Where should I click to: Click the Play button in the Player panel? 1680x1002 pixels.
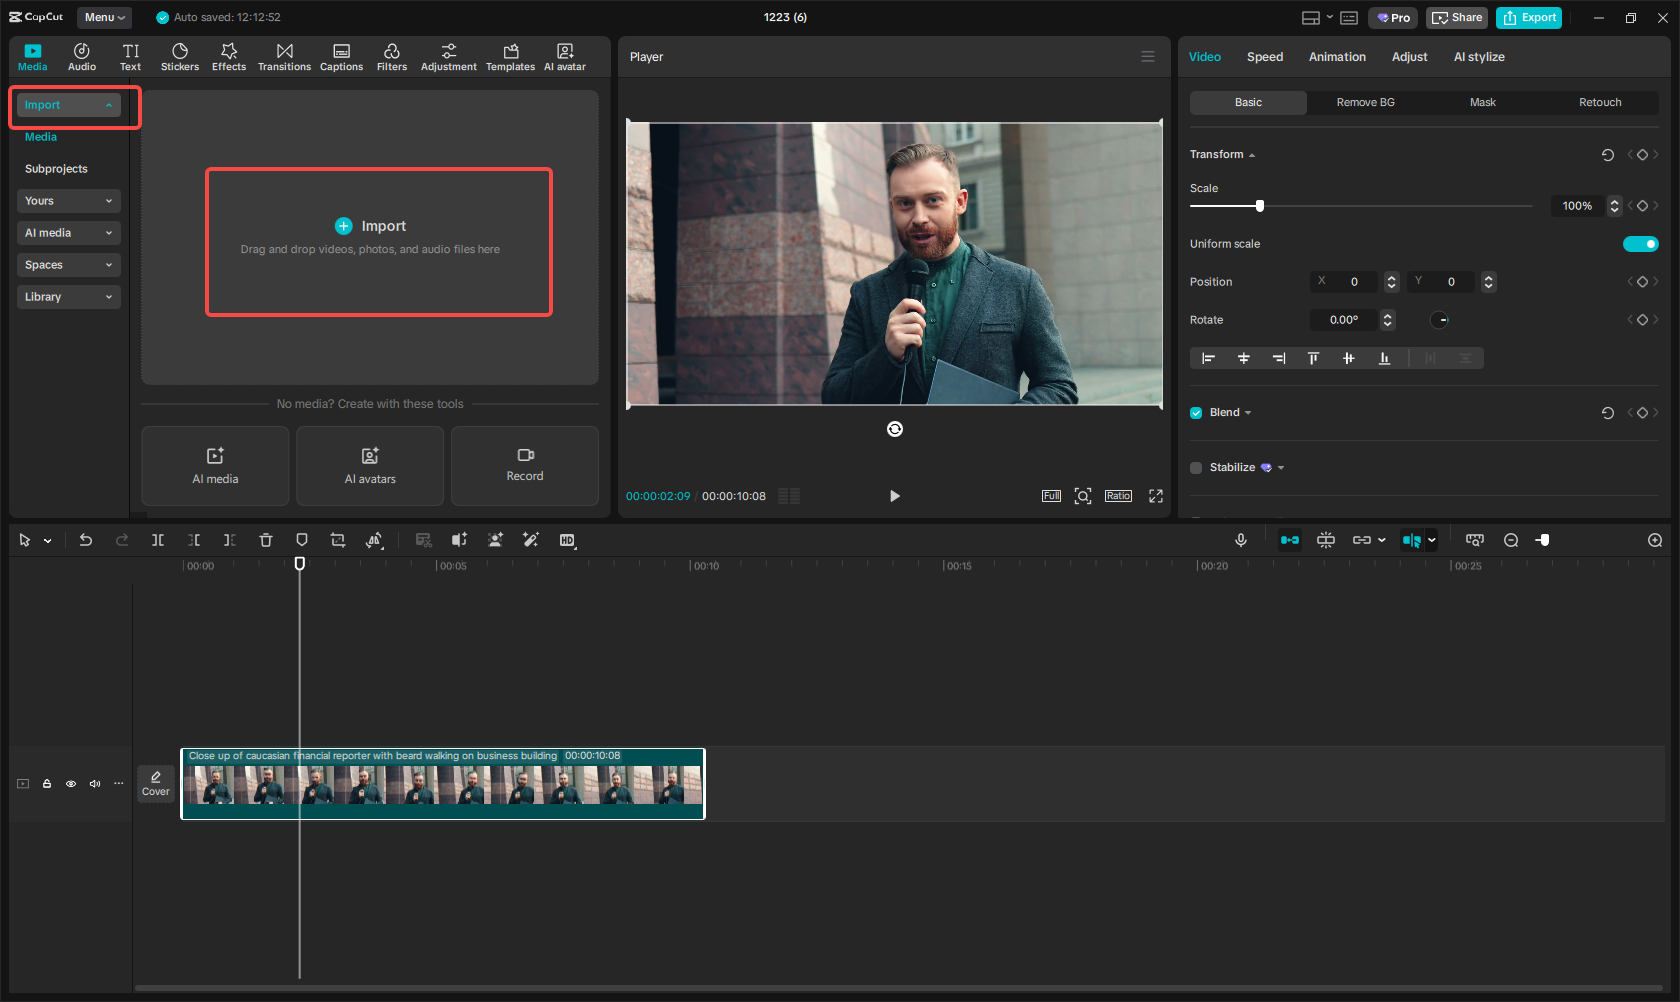pos(894,495)
